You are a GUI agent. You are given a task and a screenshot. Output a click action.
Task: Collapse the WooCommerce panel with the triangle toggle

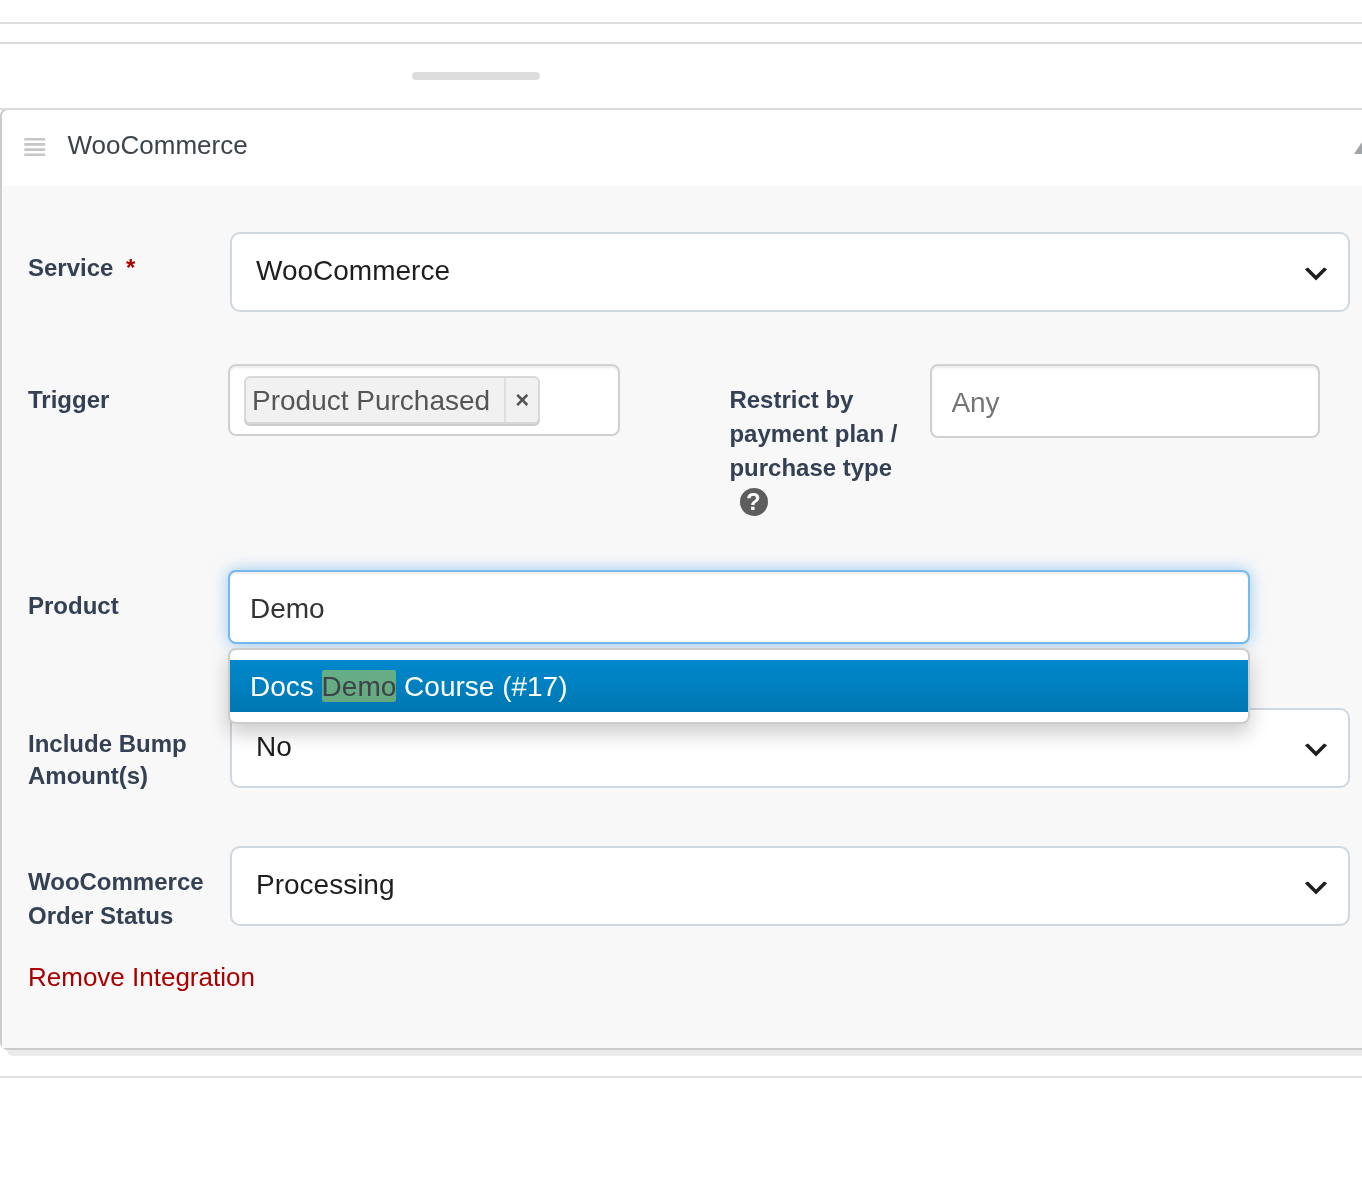(x=1357, y=148)
